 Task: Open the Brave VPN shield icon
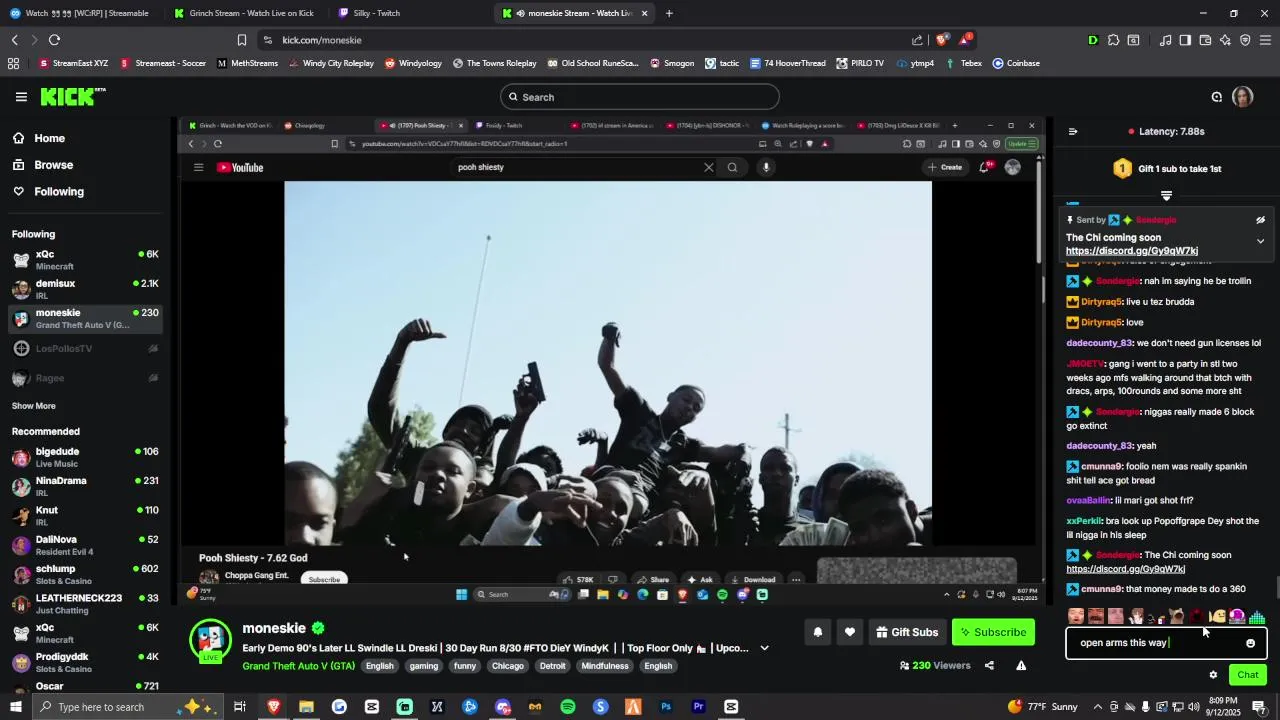(x=1245, y=40)
